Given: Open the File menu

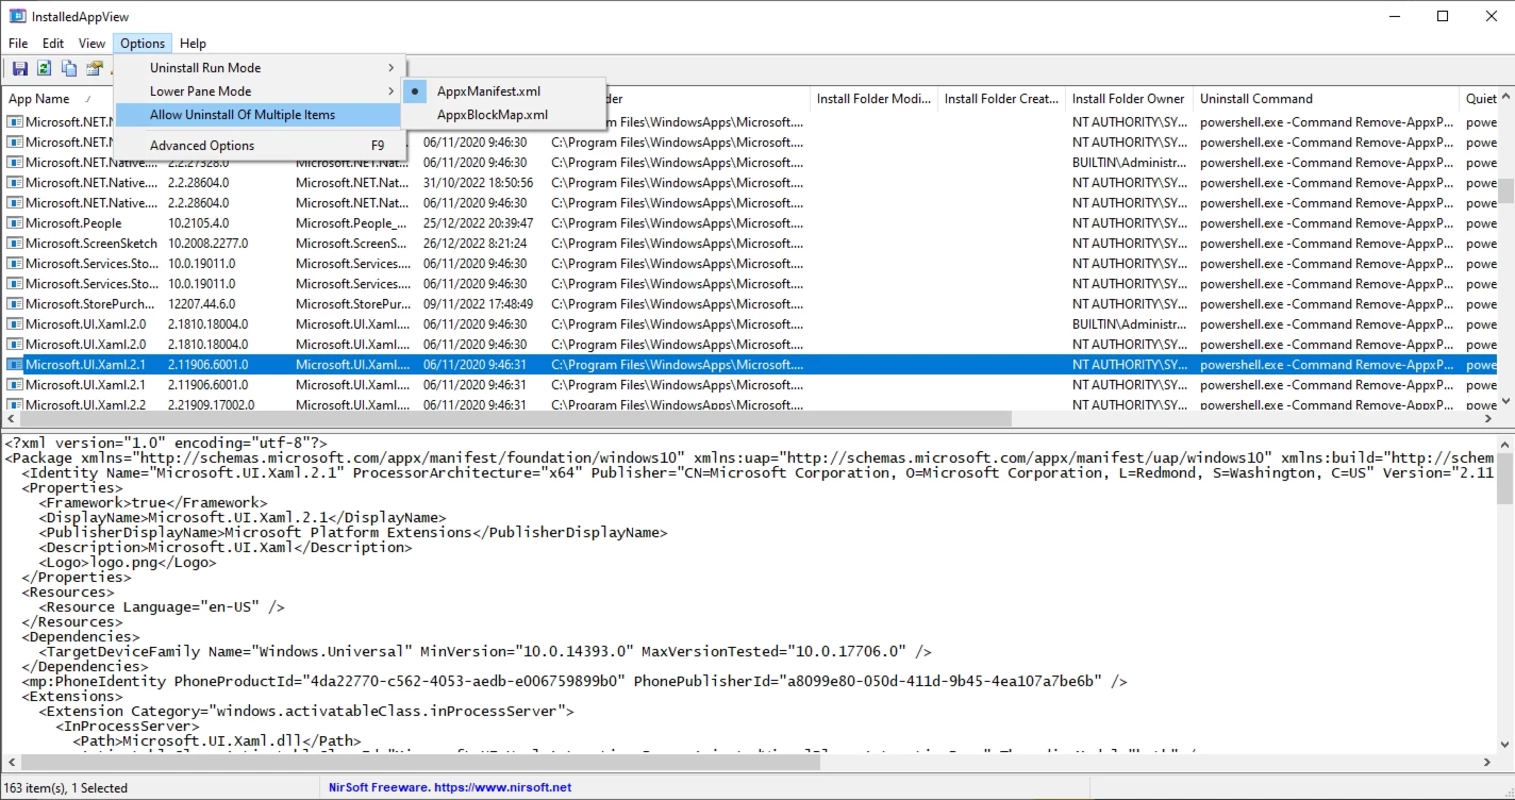Looking at the screenshot, I should pyautogui.click(x=18, y=43).
